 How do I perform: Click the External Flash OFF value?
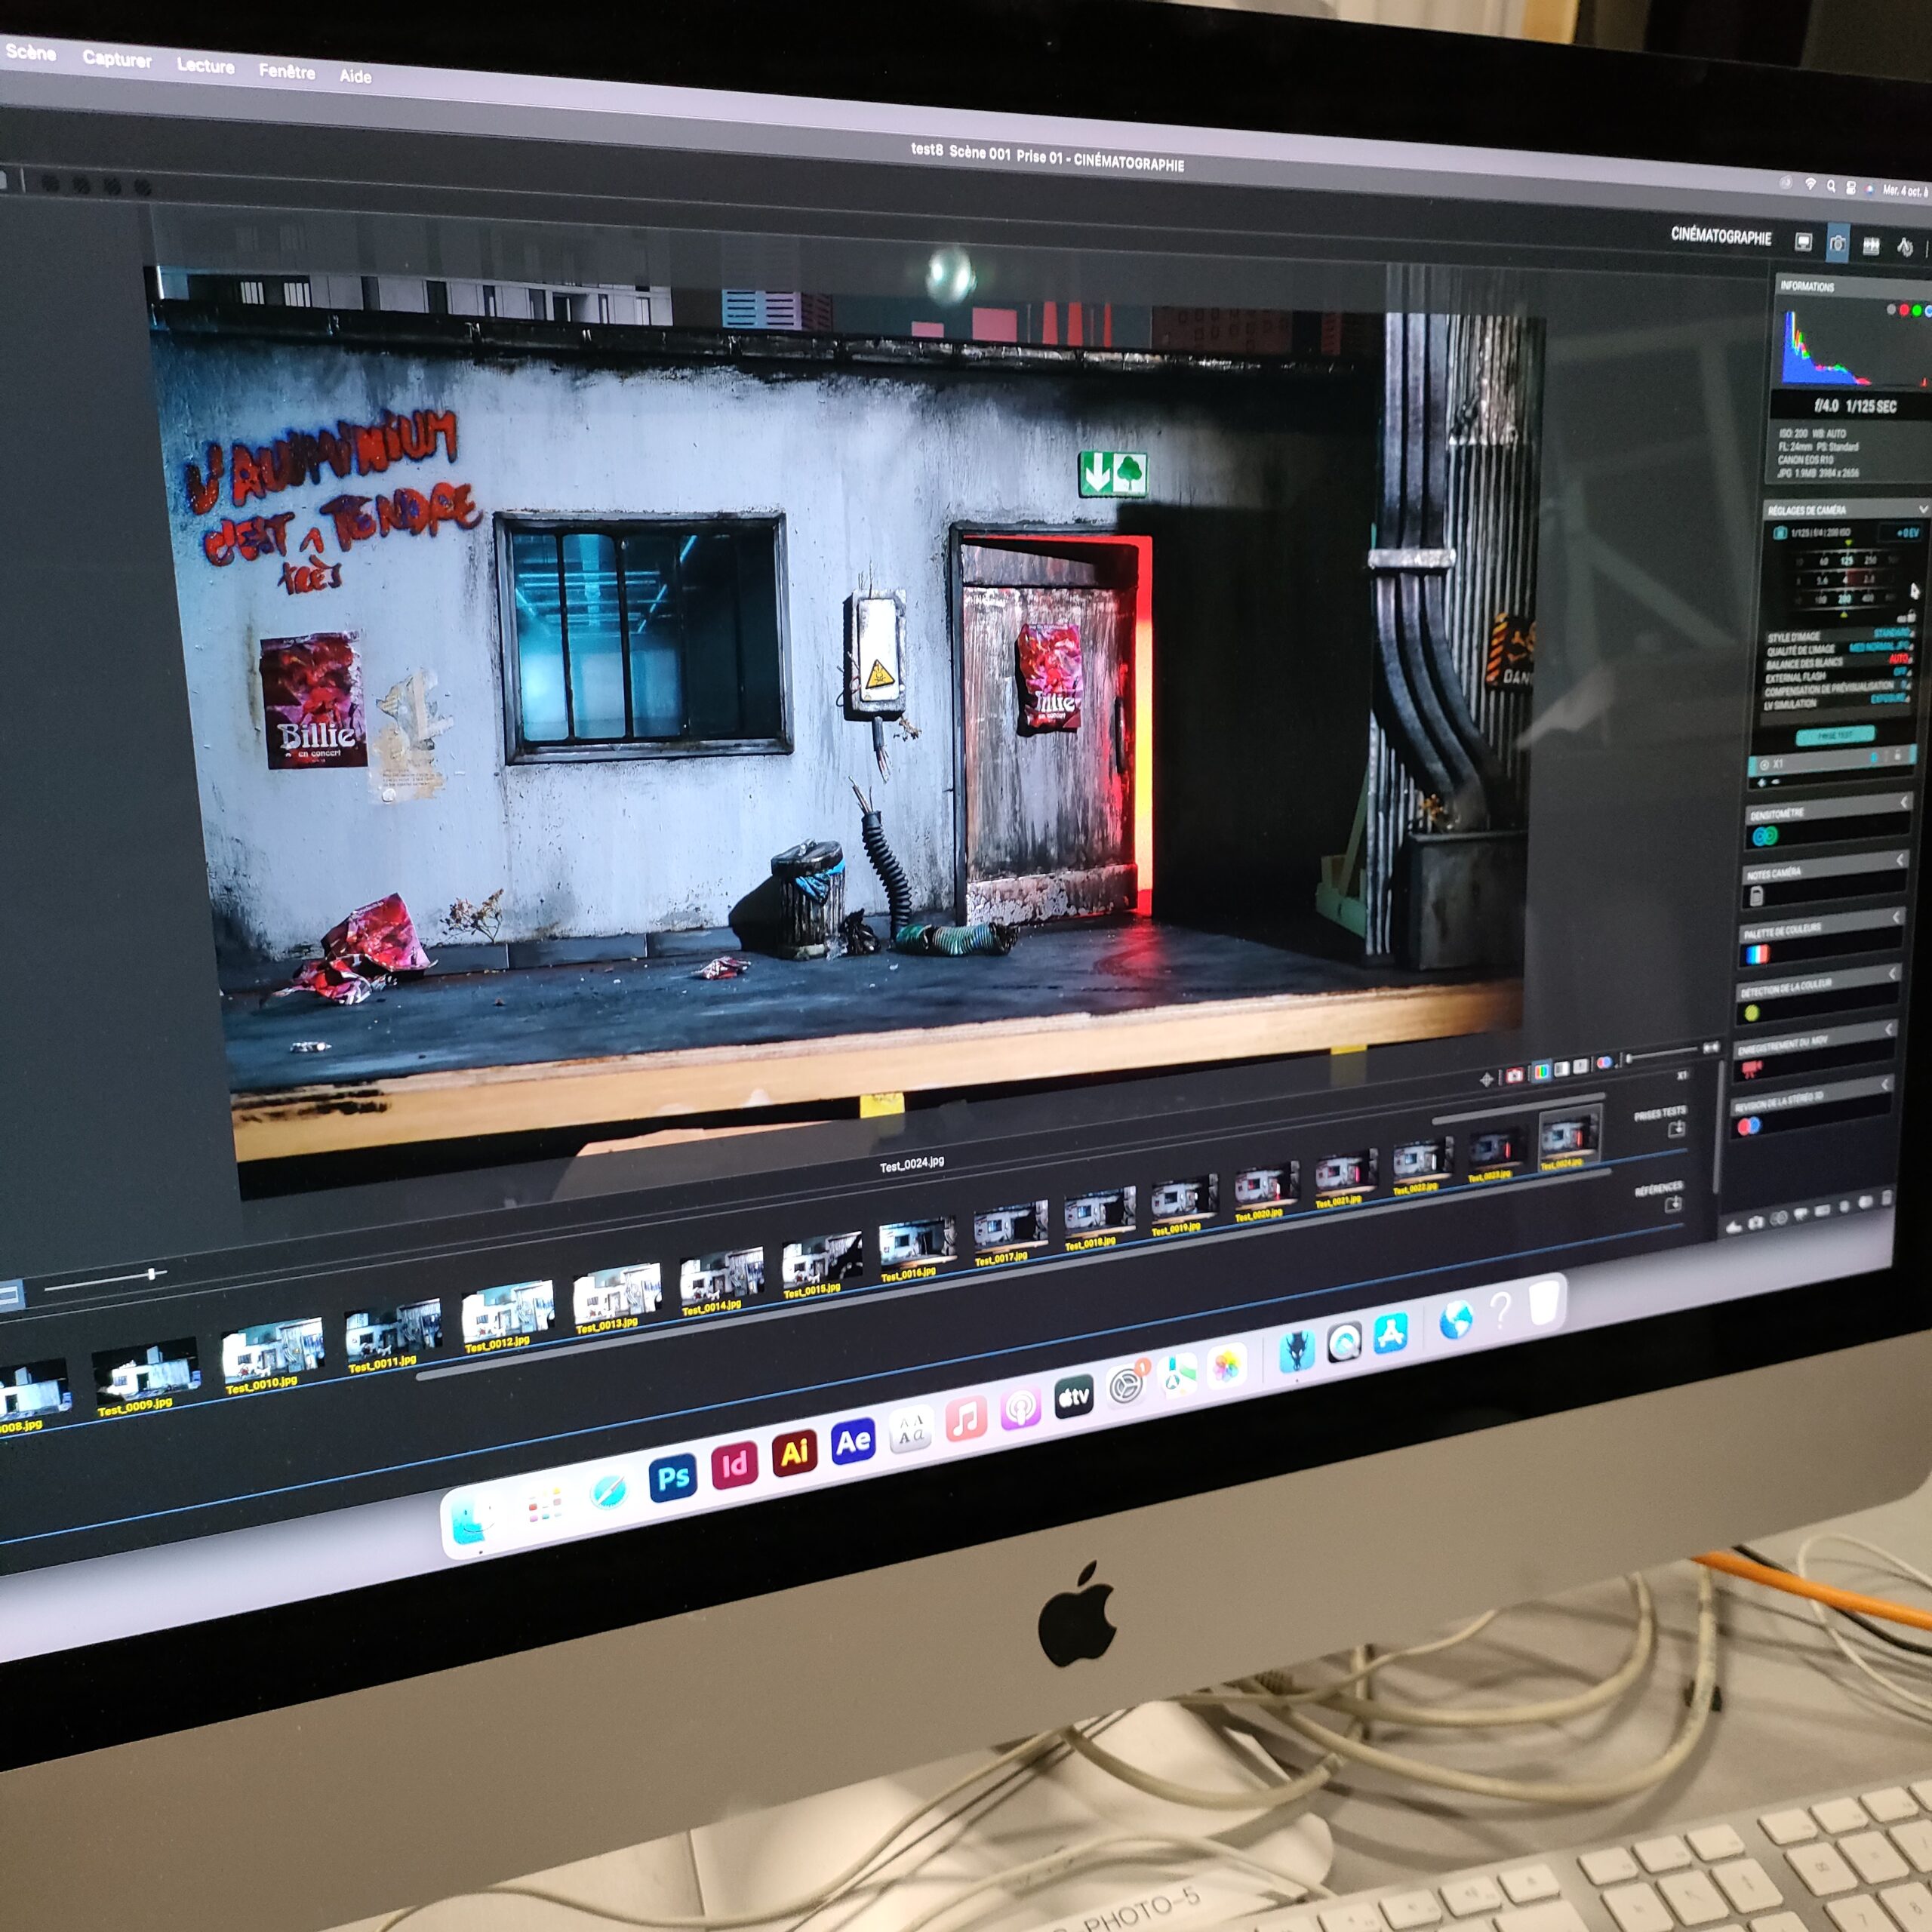point(1900,672)
